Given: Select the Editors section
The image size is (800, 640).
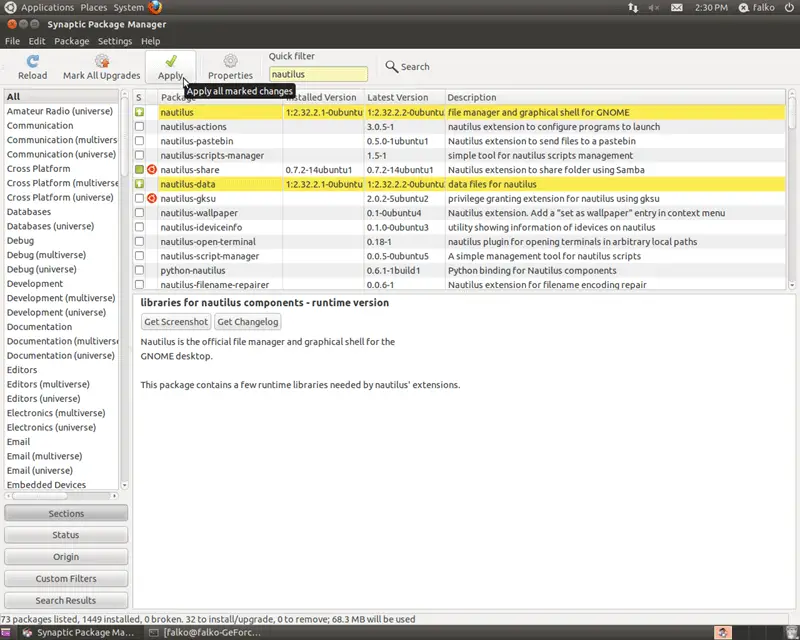Looking at the screenshot, I should [61, 370].
